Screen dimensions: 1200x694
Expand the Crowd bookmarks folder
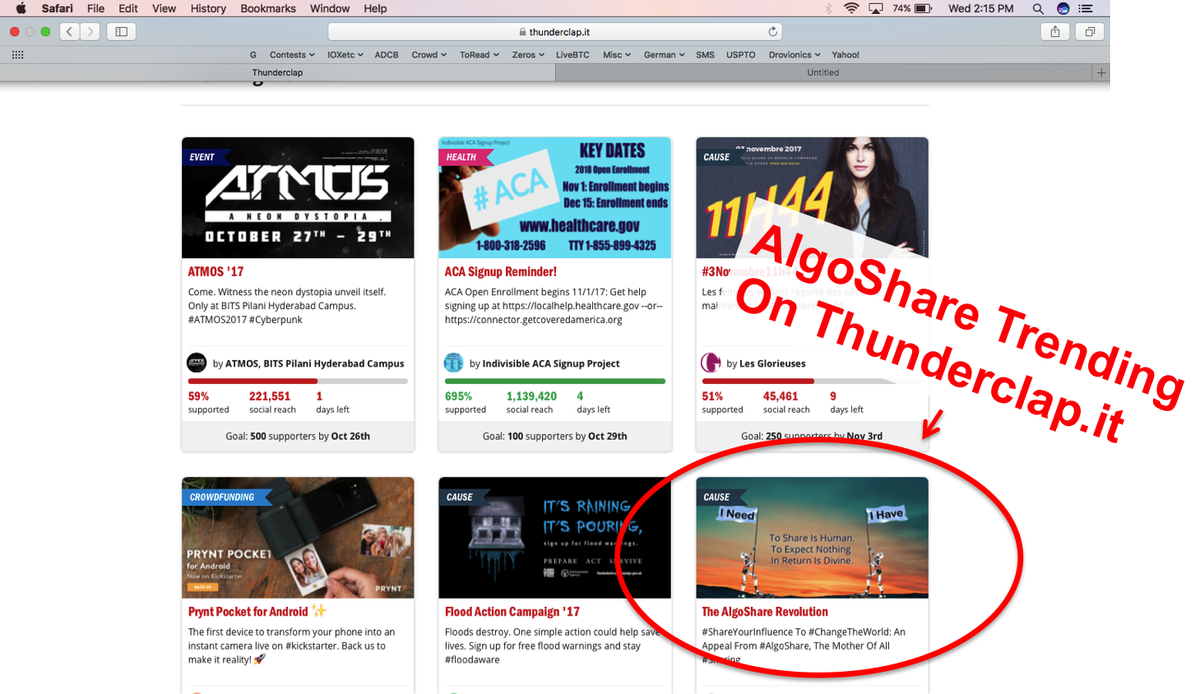429,55
